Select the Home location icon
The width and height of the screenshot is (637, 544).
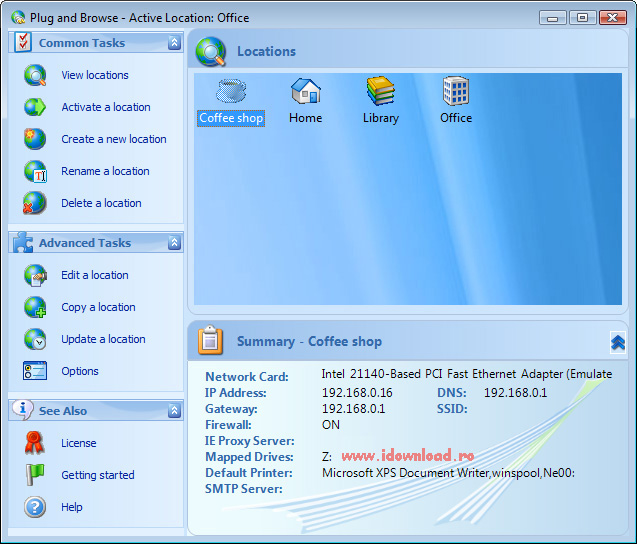(305, 92)
